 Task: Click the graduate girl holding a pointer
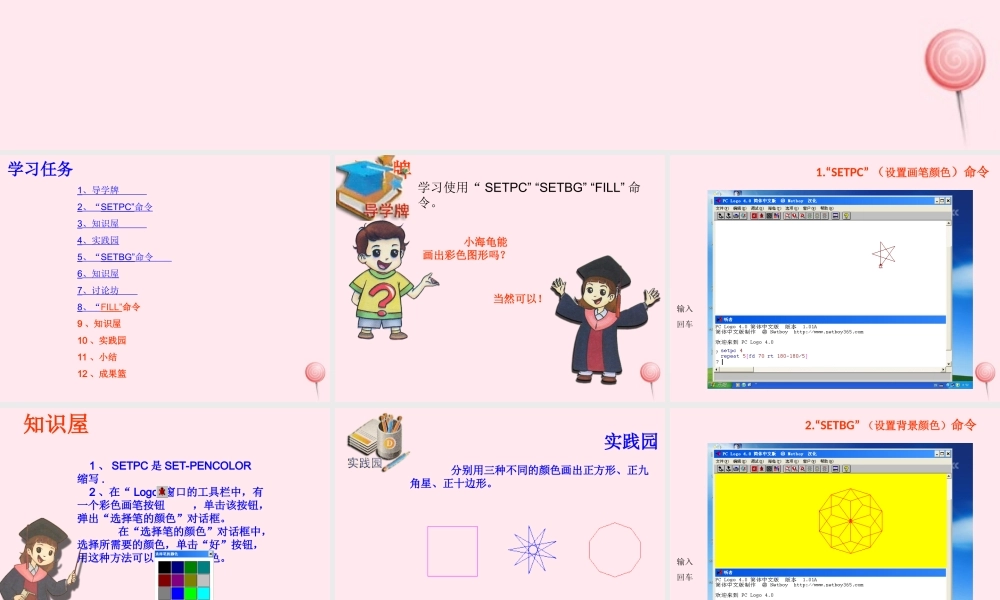point(41,559)
